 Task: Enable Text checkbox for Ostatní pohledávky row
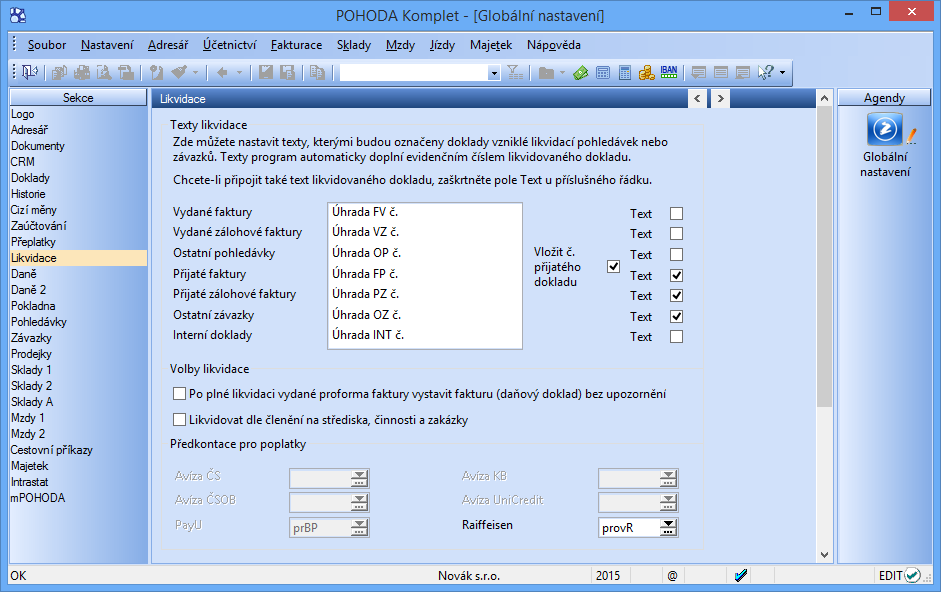[x=676, y=255]
